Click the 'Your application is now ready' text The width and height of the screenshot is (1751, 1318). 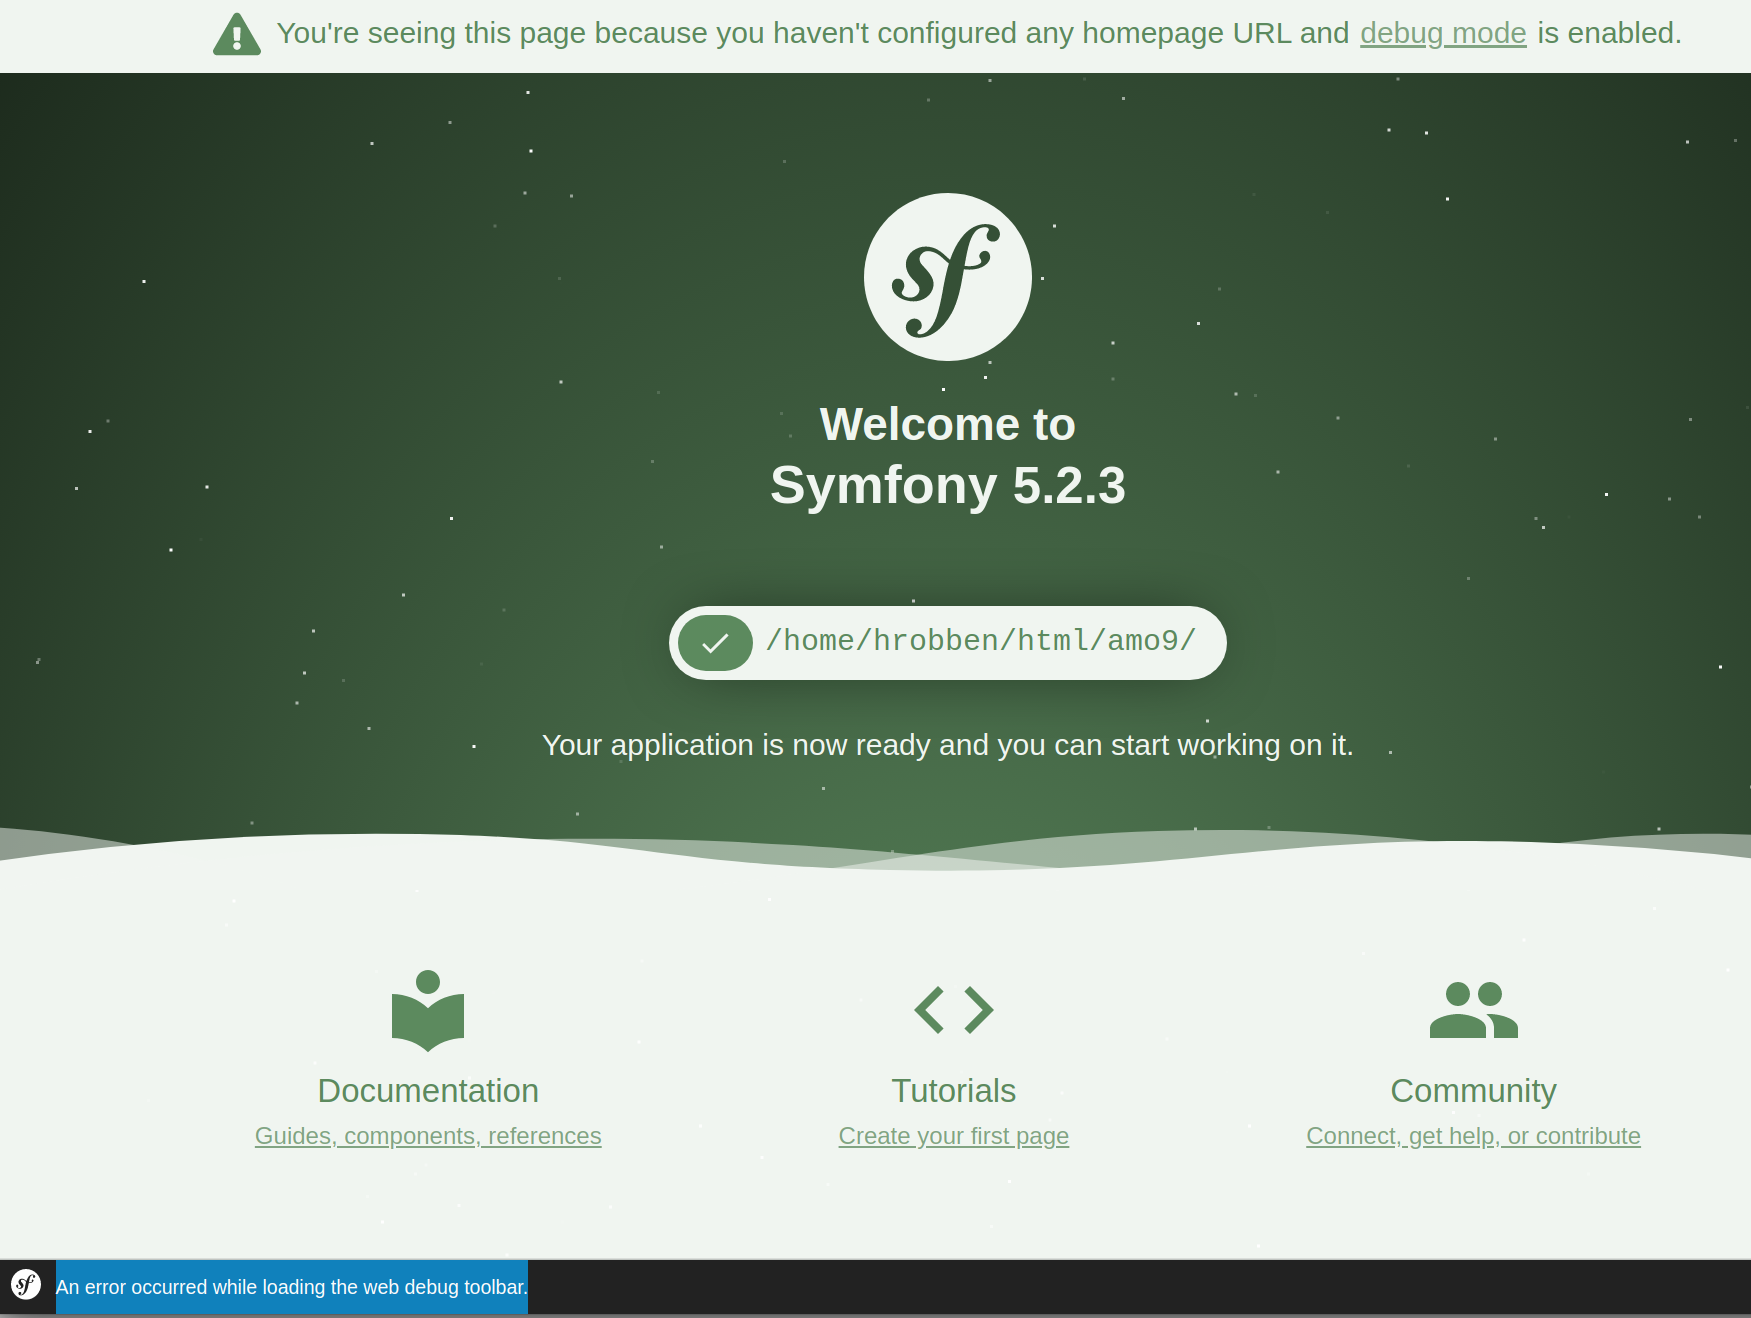point(948,745)
